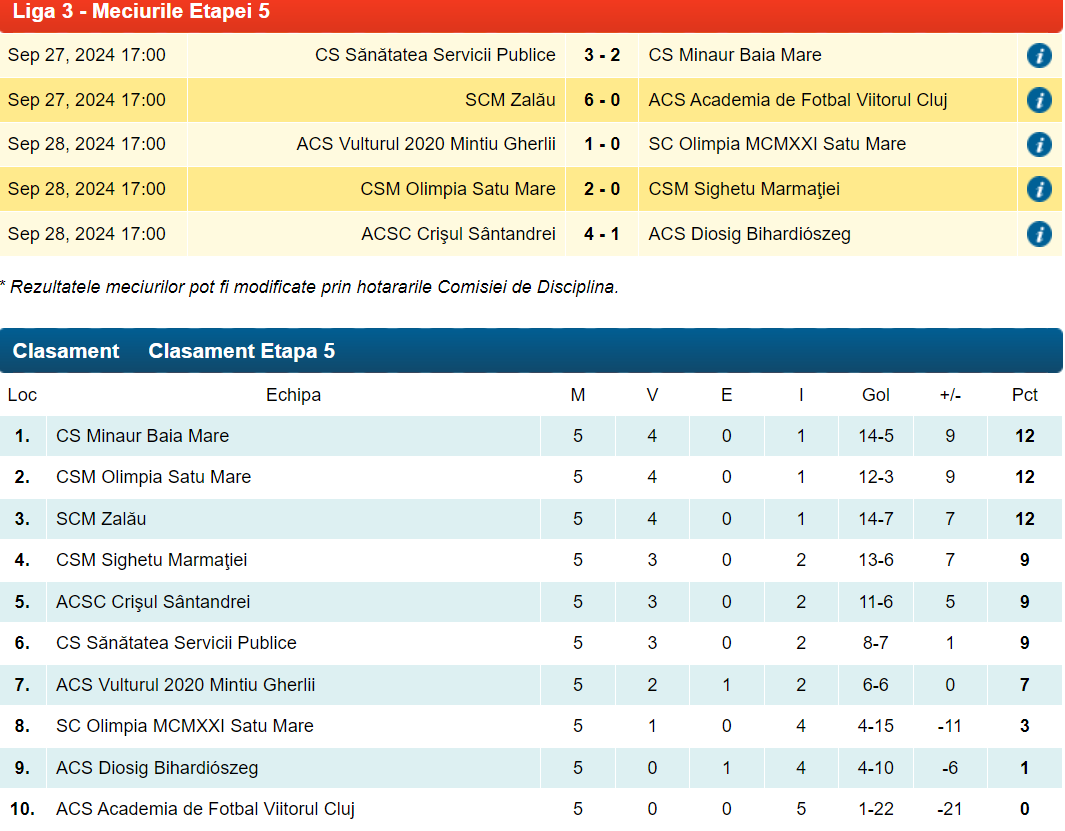Viewport: 1065px width, 831px height.
Task: Open info icon for Vulturul Mintiu Gherlii match
Action: (1039, 144)
